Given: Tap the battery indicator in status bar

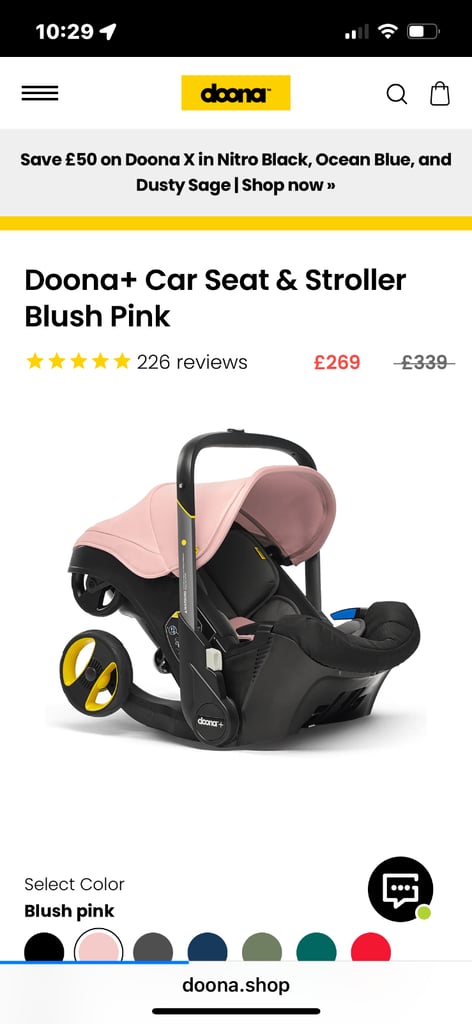Looking at the screenshot, I should point(424,31).
